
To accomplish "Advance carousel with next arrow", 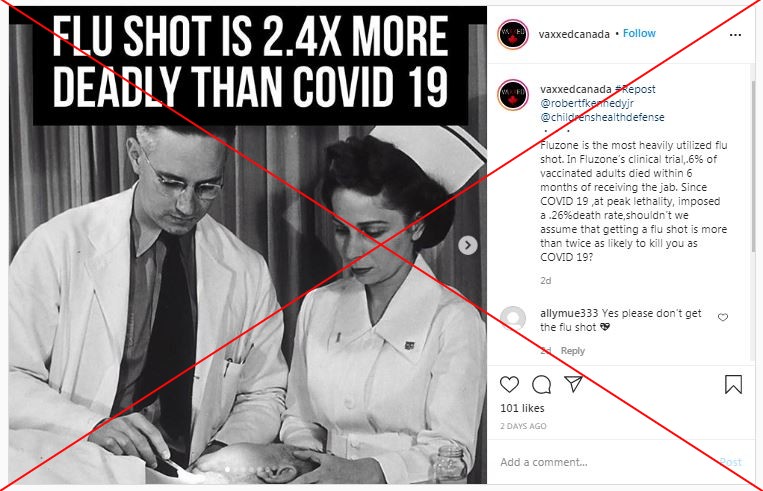I will (x=468, y=245).
